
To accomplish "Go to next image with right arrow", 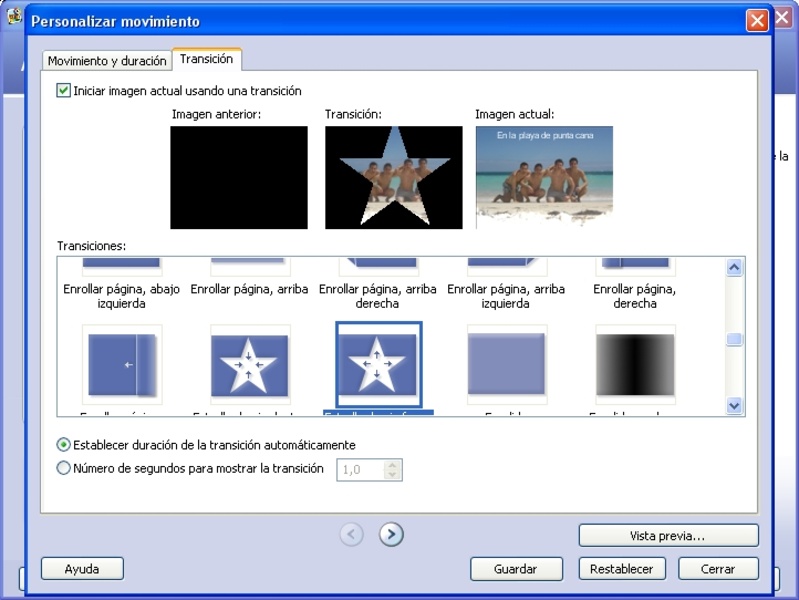I will coord(391,535).
